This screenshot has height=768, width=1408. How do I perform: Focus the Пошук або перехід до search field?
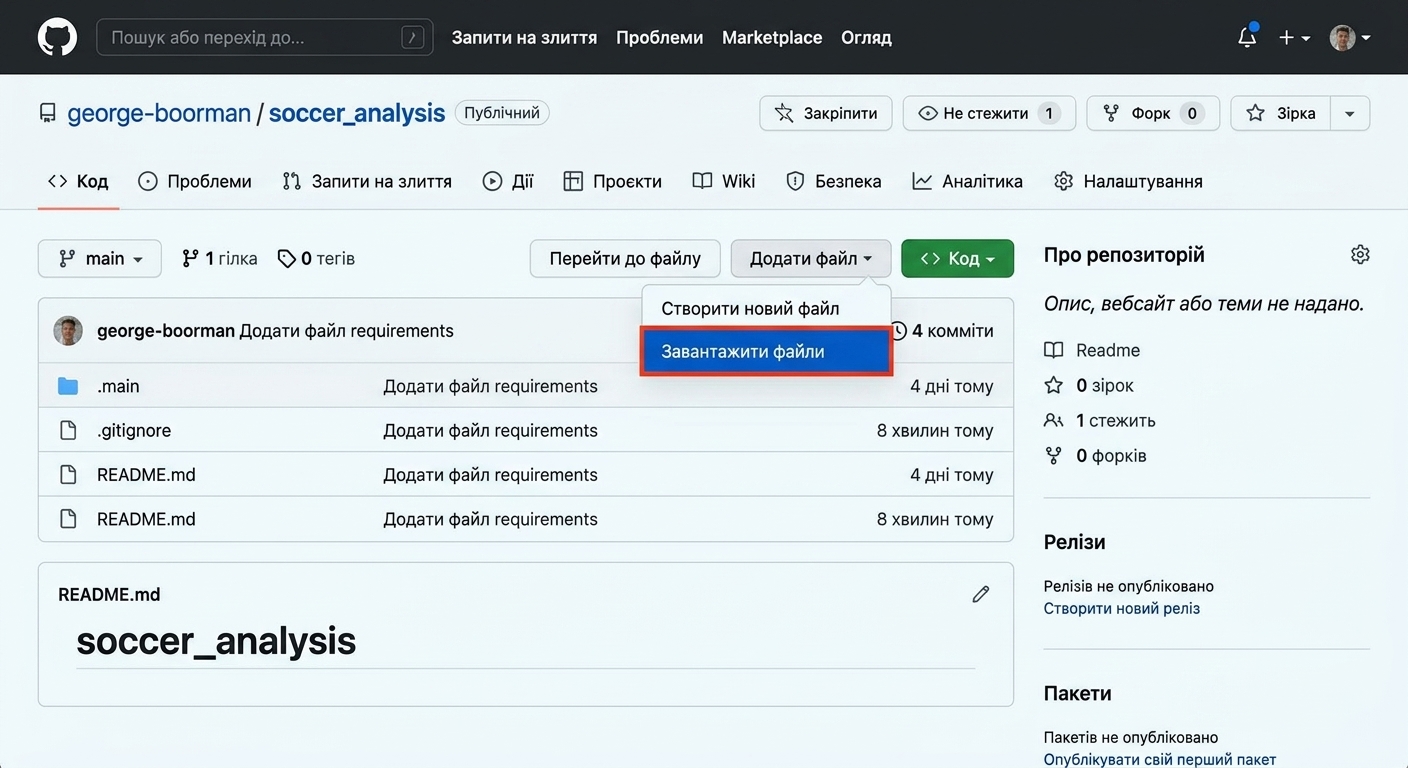(x=265, y=37)
